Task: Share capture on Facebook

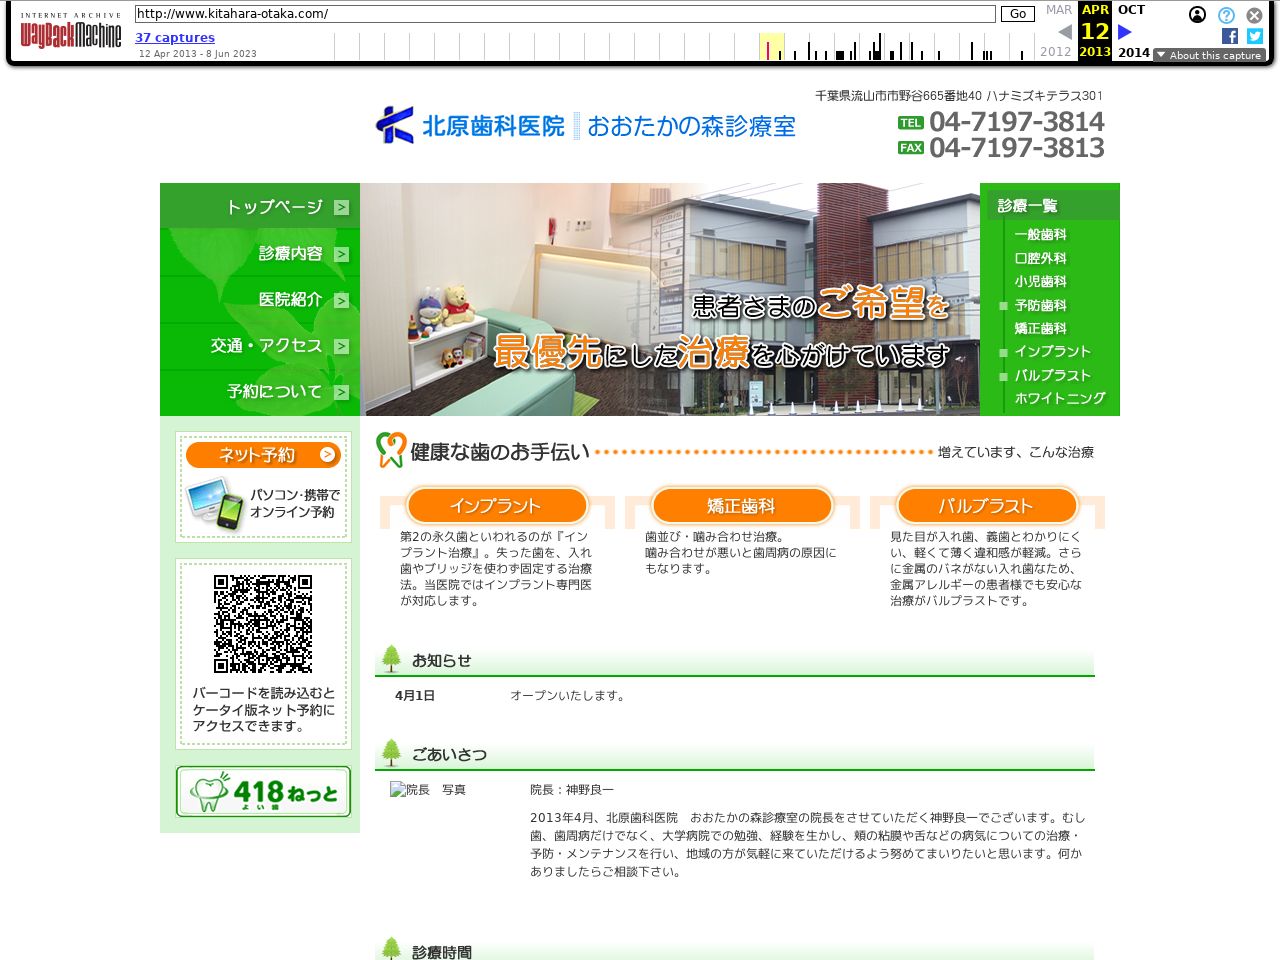Action: pos(1230,36)
